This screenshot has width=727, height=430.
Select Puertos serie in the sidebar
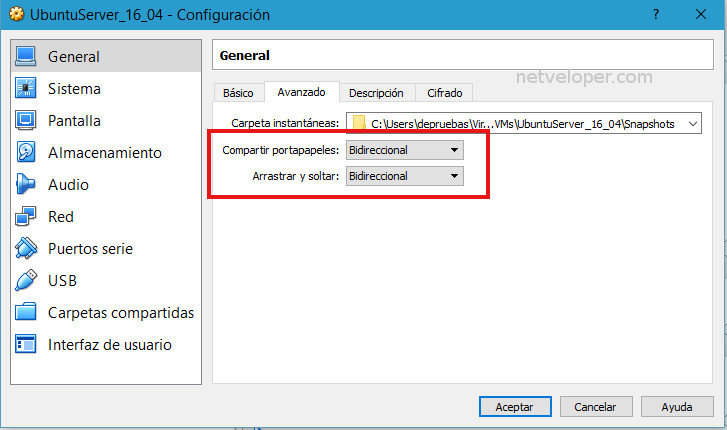click(x=106, y=248)
